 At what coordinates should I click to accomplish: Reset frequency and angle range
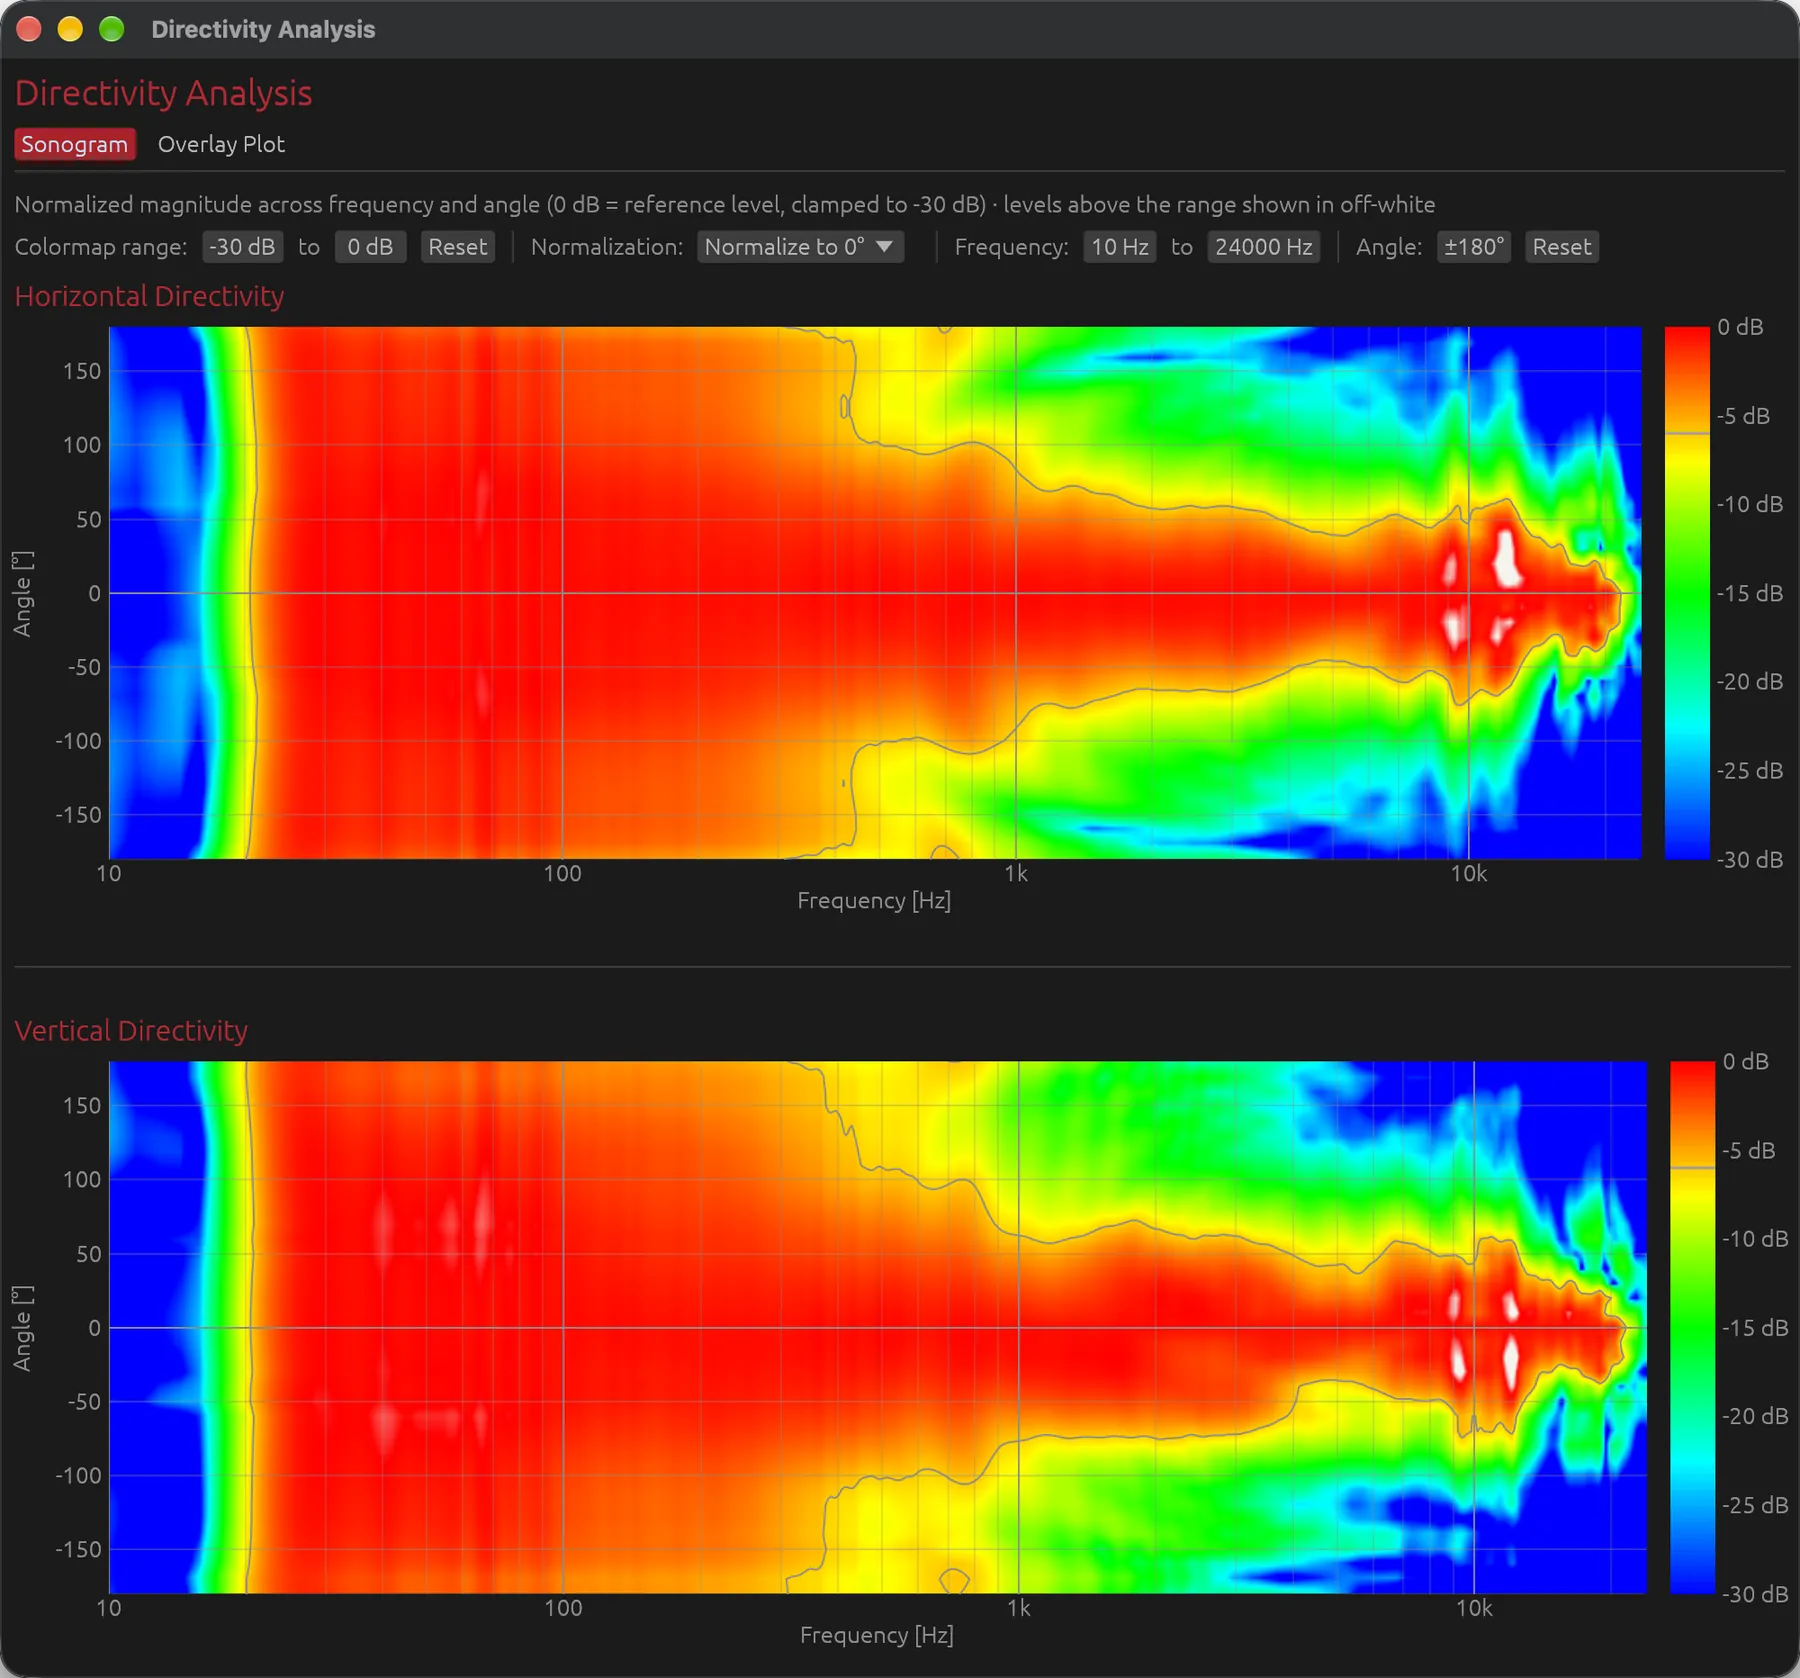(1561, 247)
